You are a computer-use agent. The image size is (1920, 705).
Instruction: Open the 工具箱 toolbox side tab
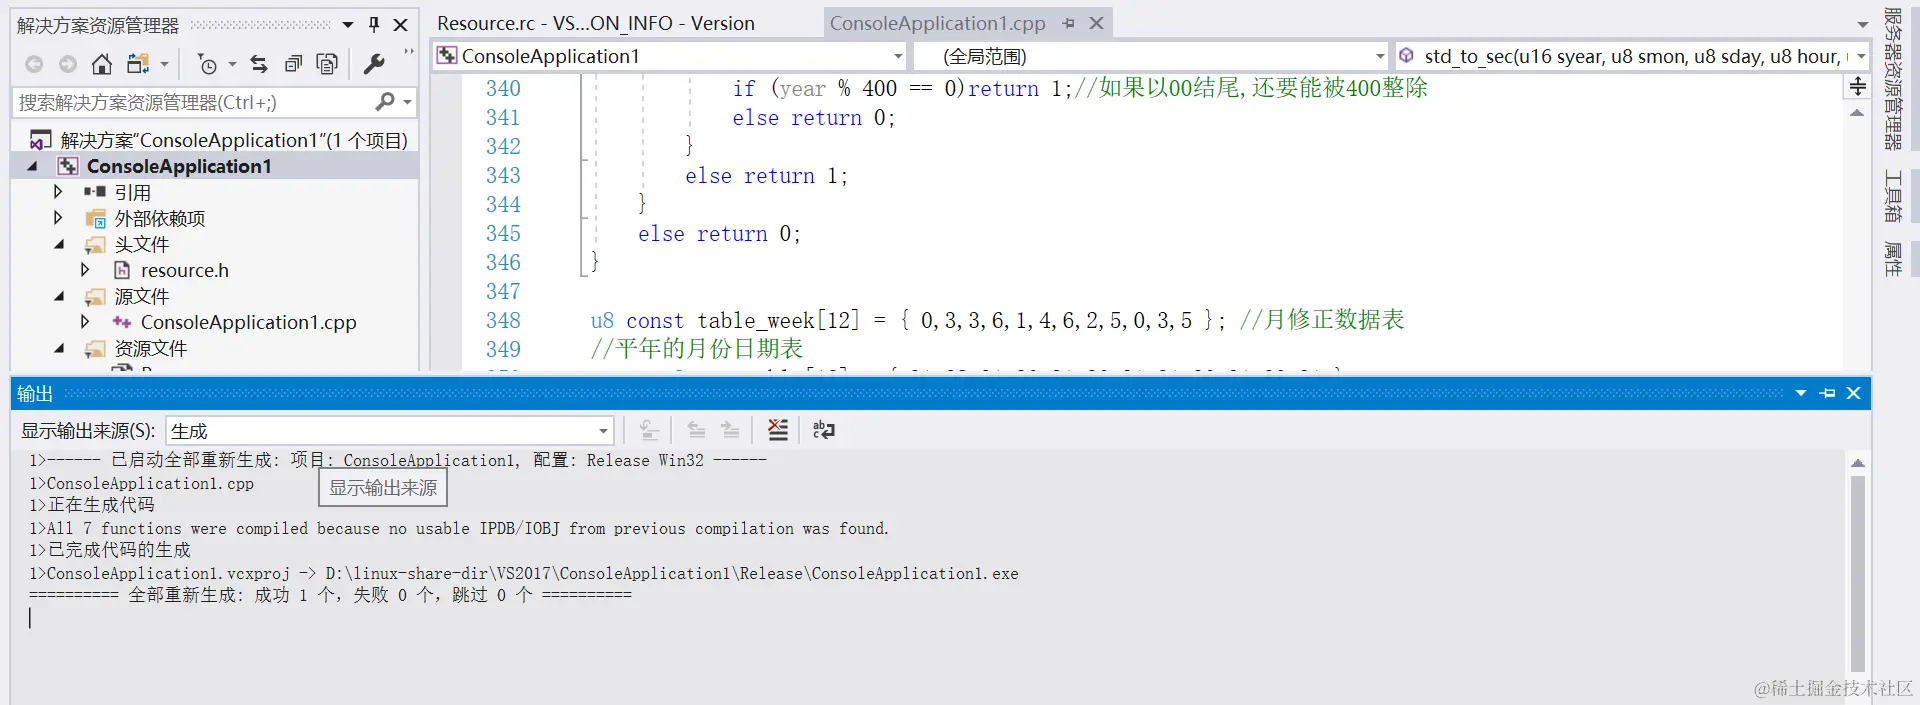[x=1893, y=196]
